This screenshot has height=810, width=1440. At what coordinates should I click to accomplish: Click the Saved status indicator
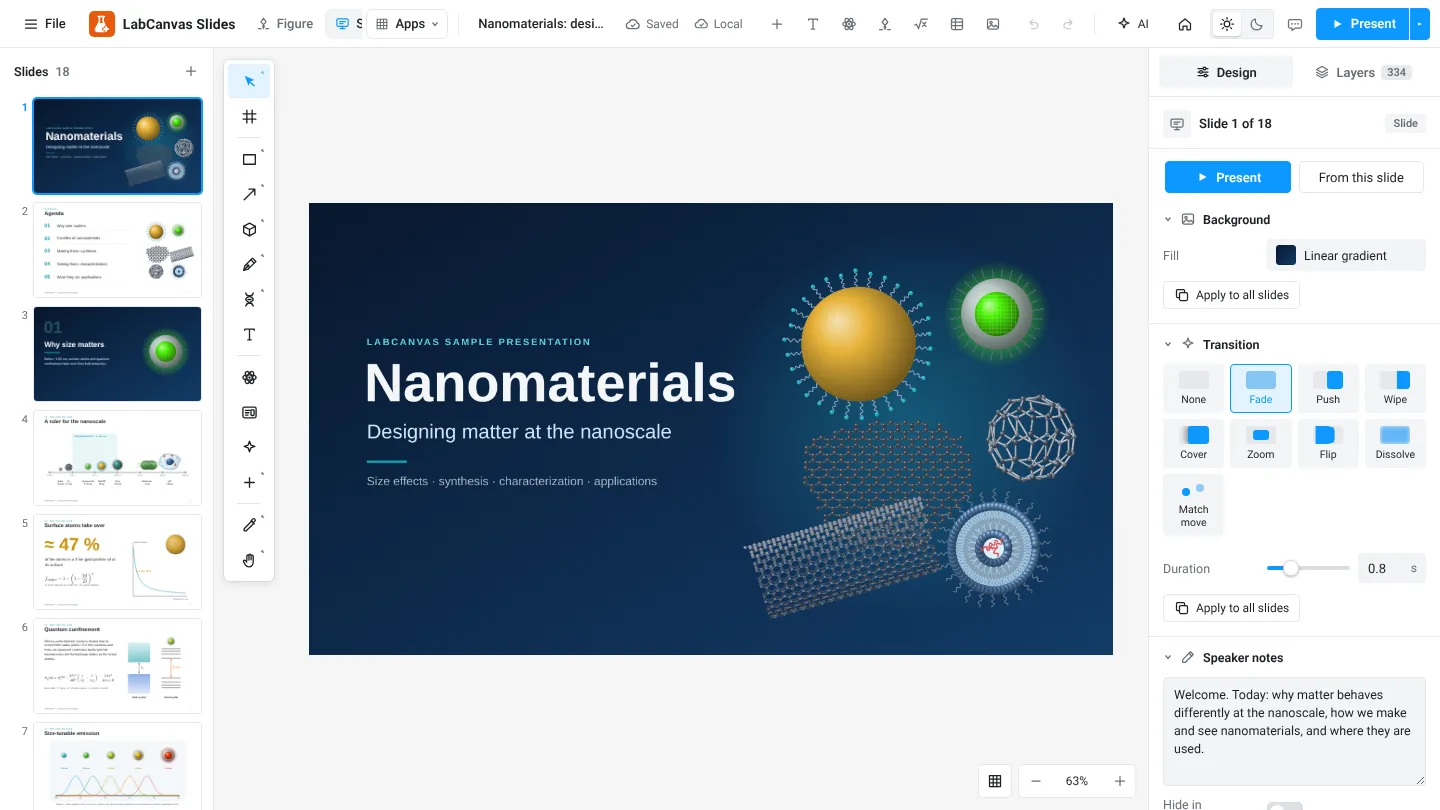[x=652, y=24]
